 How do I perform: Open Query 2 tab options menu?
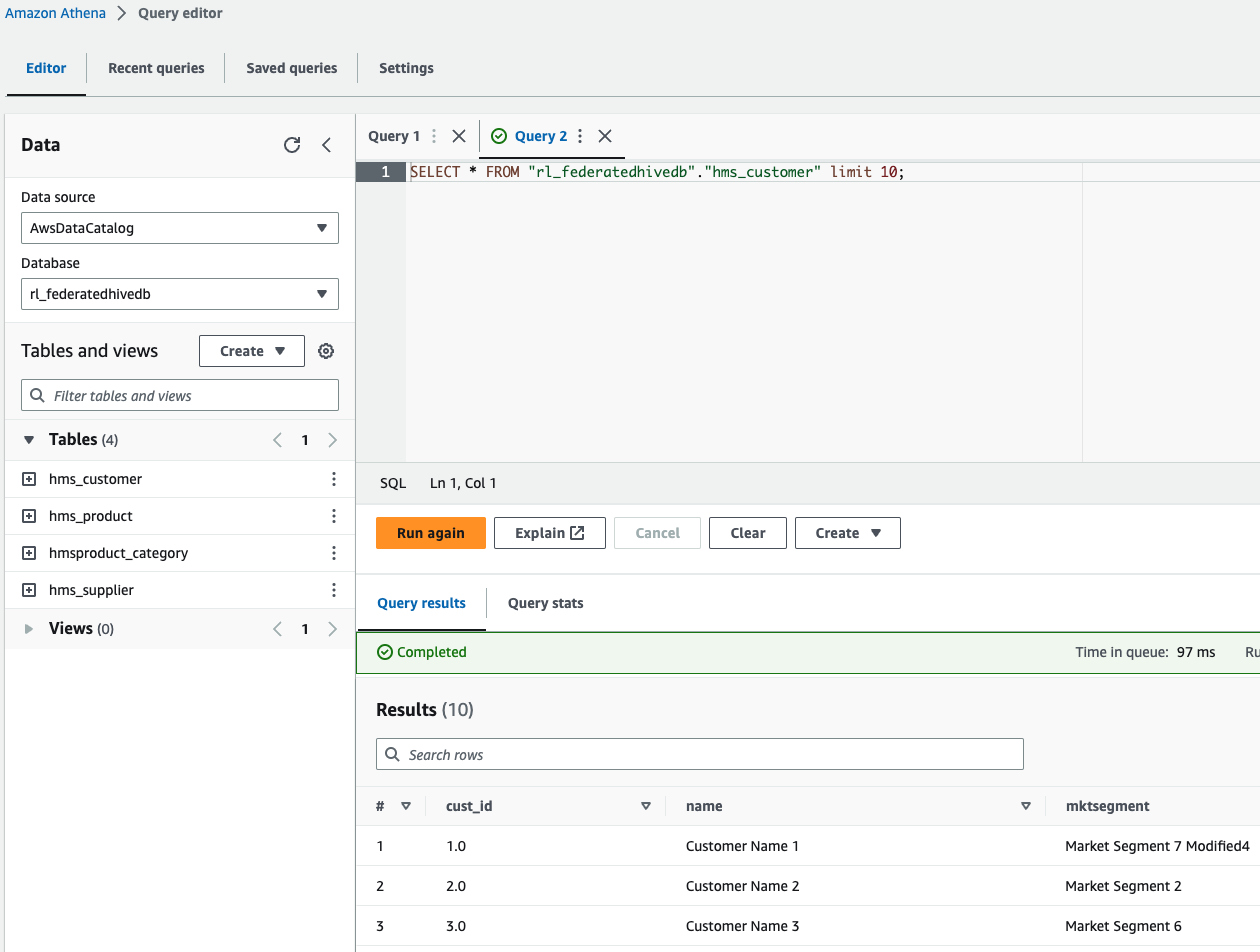(580, 136)
